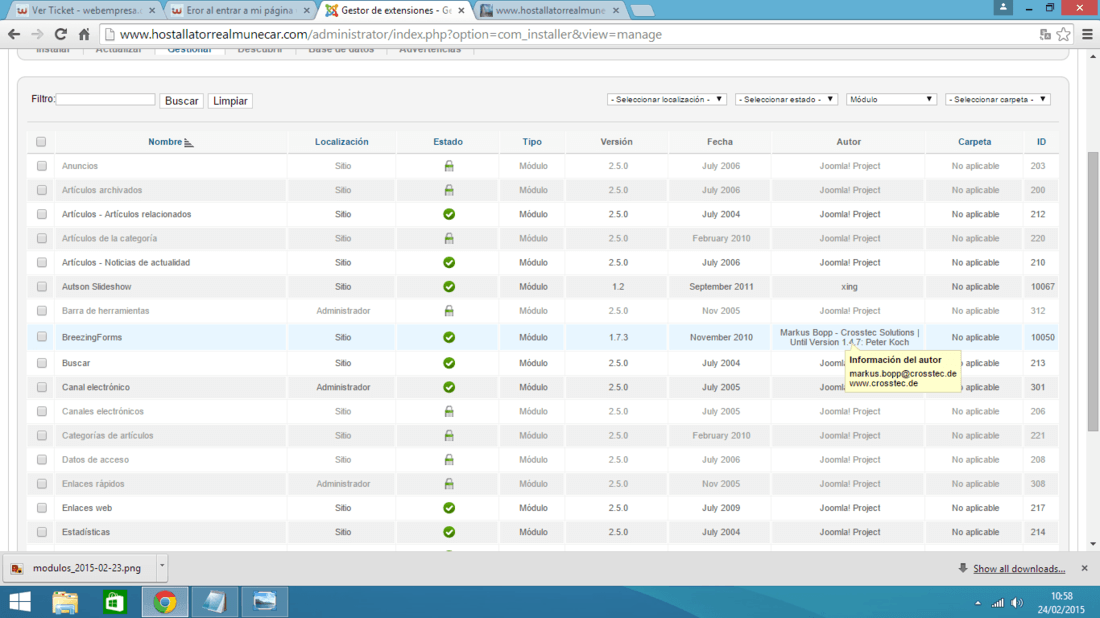This screenshot has height=618, width=1100.
Task: Open the downloaded modulos_2015-02-23.png file
Action: [79, 568]
